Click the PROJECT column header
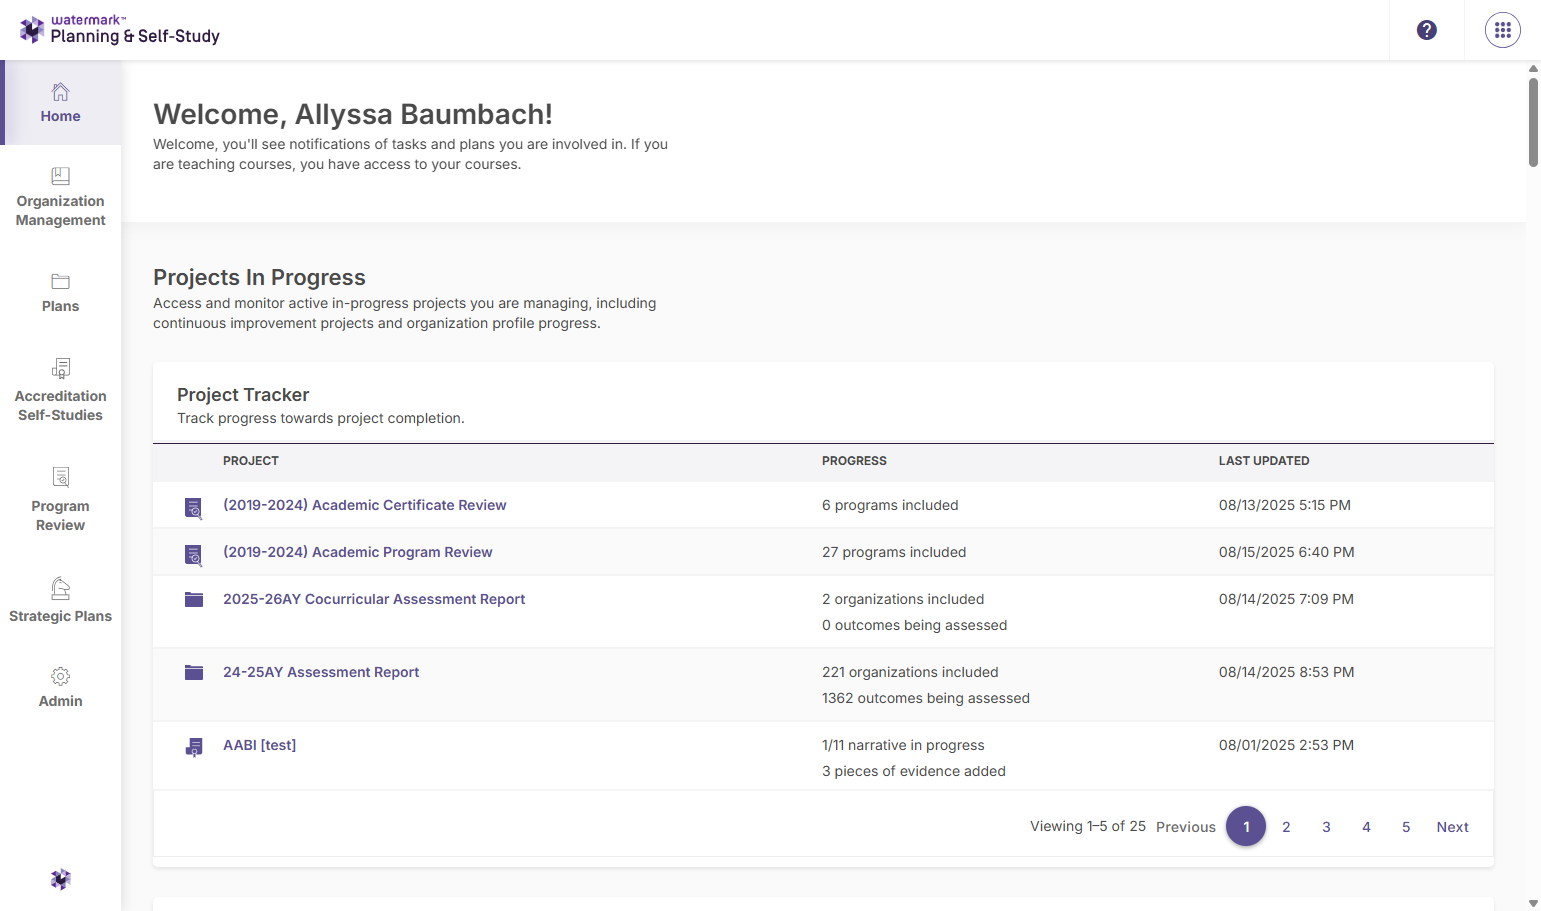 251,461
